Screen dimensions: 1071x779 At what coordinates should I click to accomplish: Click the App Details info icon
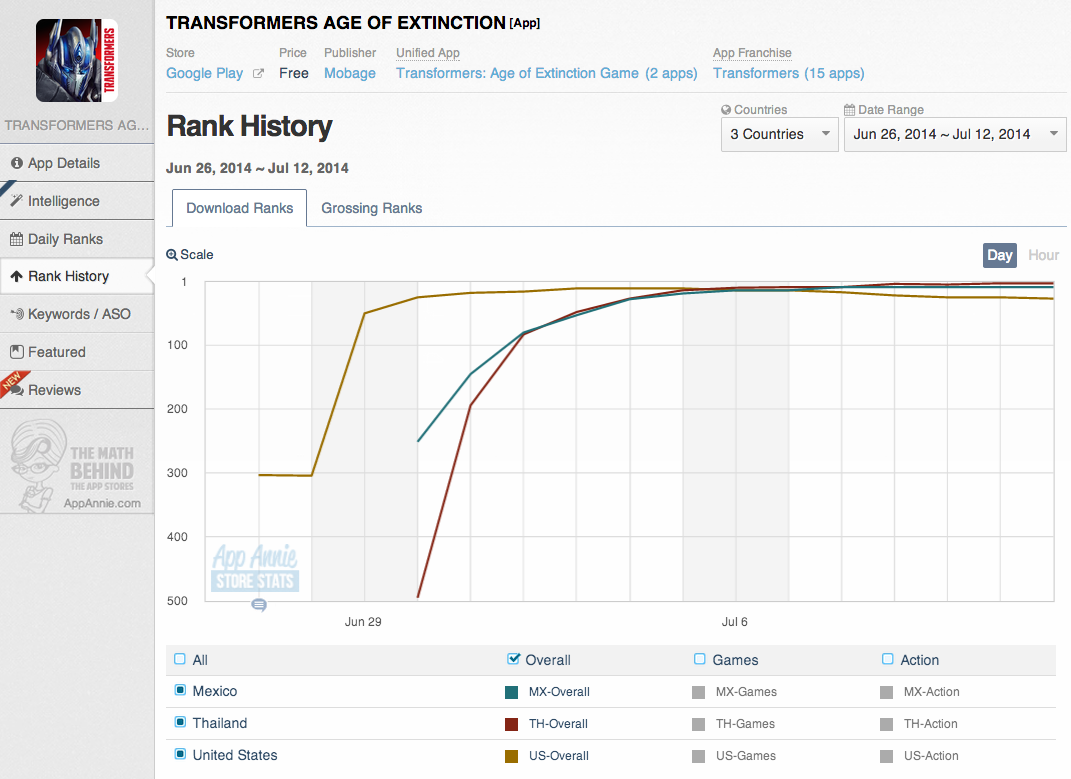pyautogui.click(x=16, y=163)
